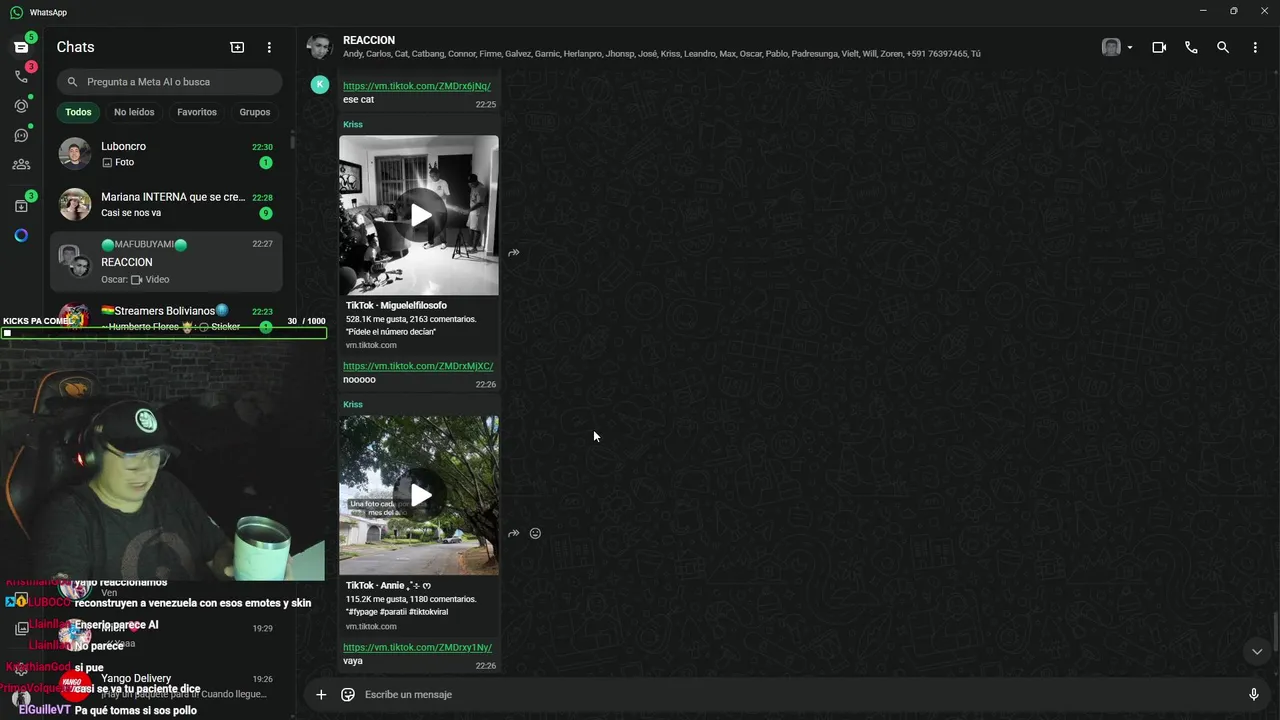Screen dimensions: 1280x720
Task: Open the Calls section in the sidebar
Action: click(x=21, y=76)
